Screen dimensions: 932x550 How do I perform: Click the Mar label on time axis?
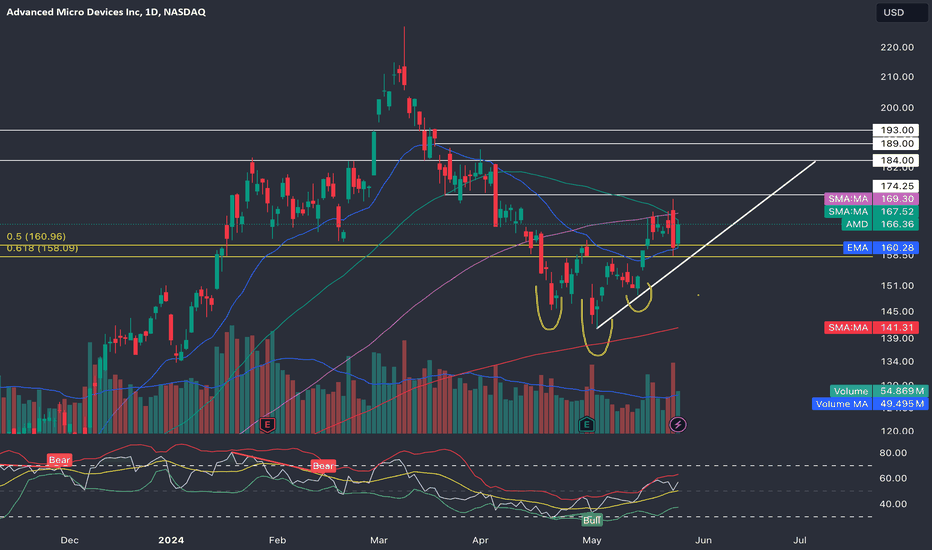(x=379, y=540)
